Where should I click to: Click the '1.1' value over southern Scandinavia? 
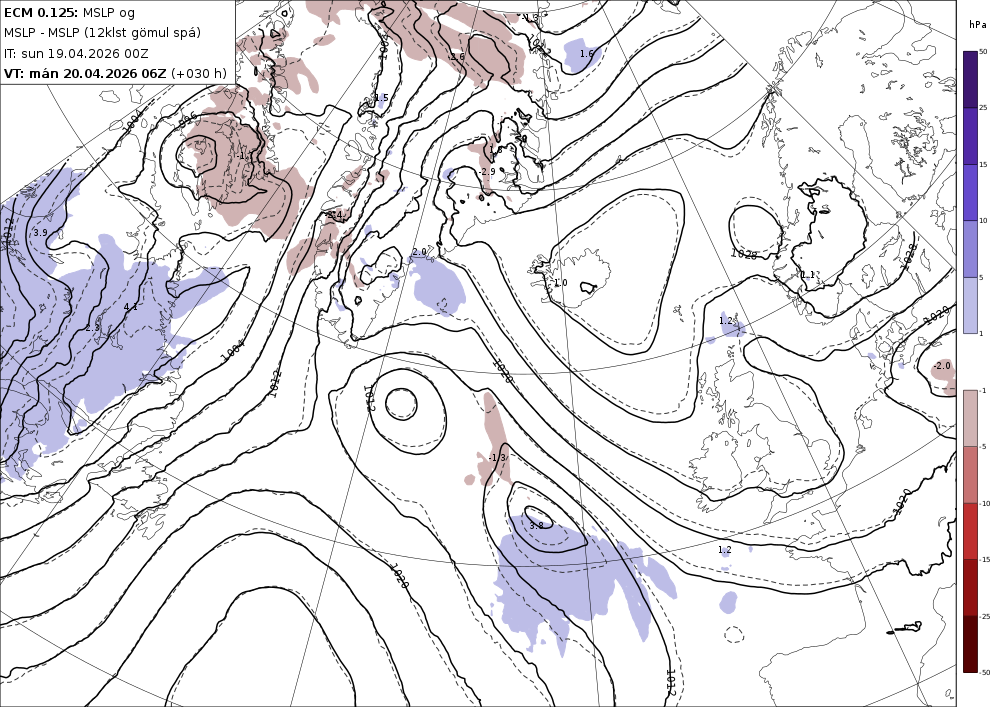(x=807, y=275)
